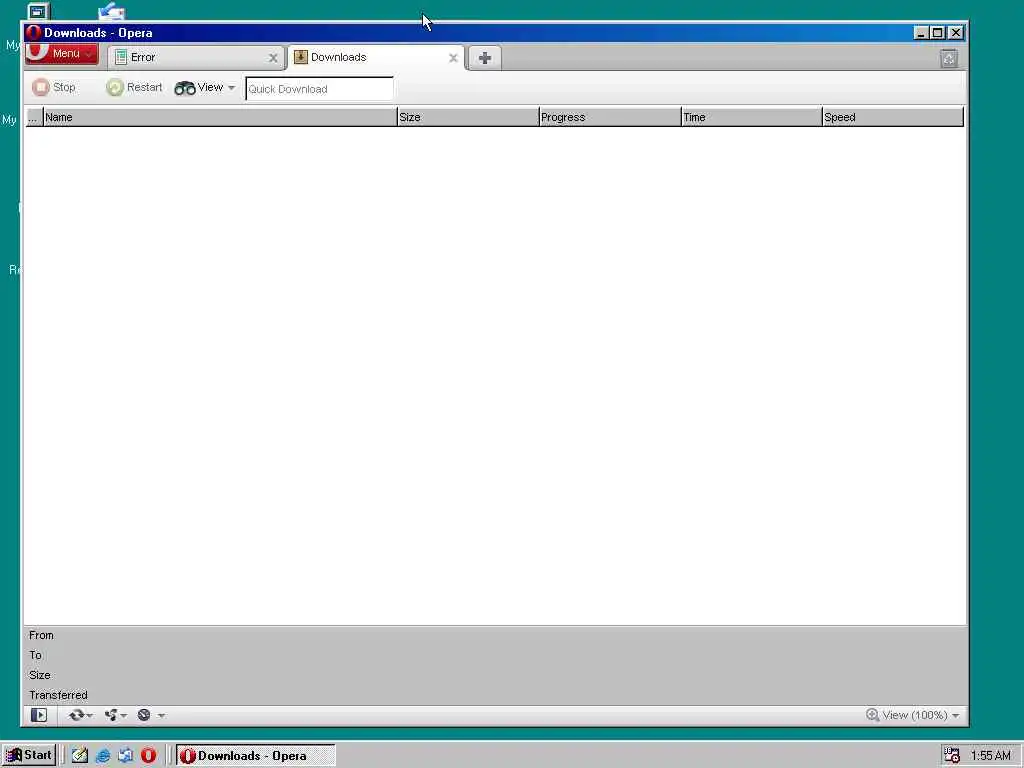Click the My Computer desktop icon
This screenshot has width=1024, height=768.
38,11
